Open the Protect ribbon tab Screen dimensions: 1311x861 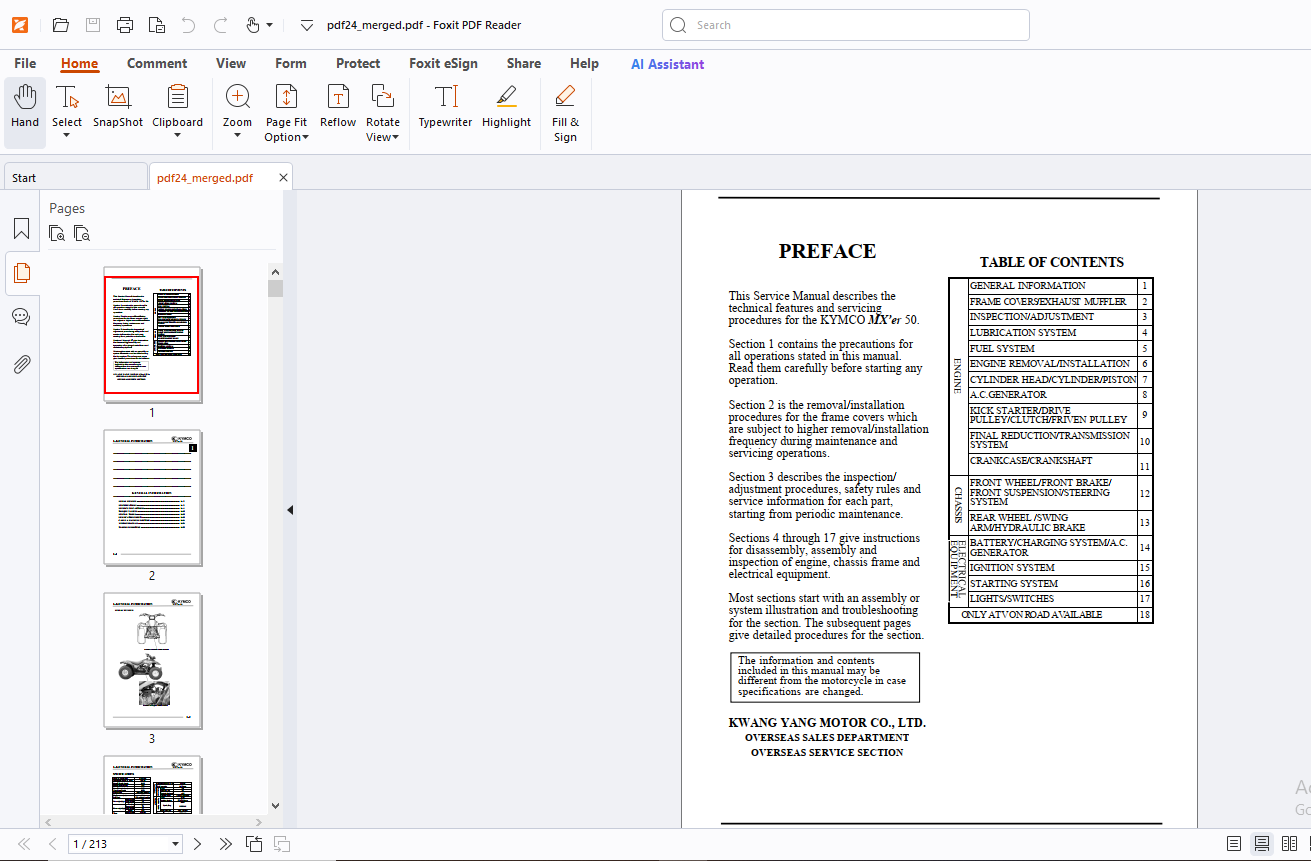pos(358,63)
